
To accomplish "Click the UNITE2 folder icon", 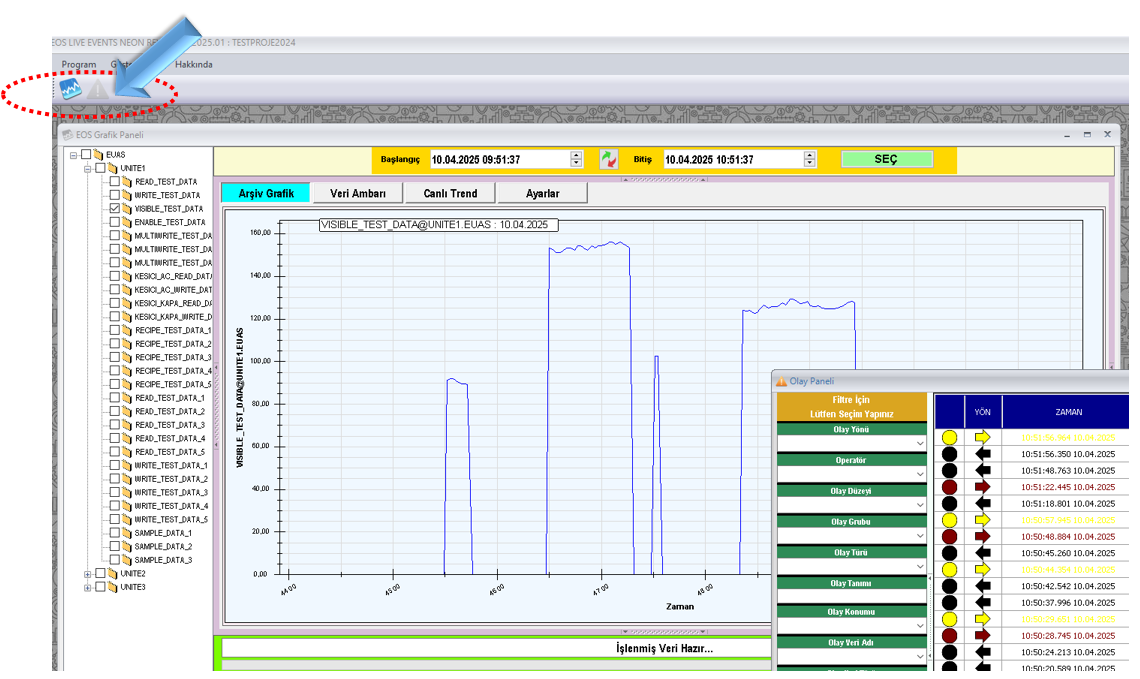I will [113, 574].
